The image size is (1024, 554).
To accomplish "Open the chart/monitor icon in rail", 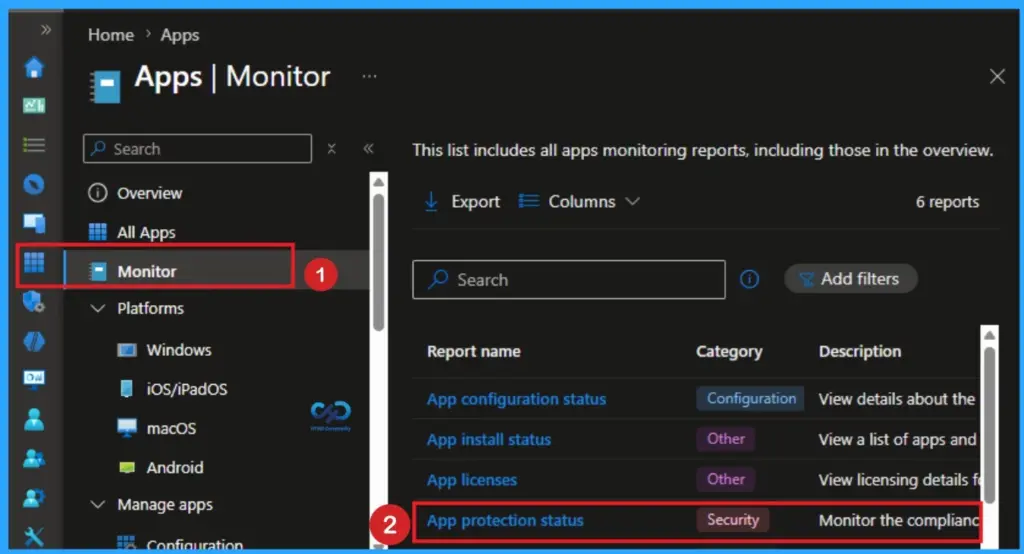I will click(34, 380).
